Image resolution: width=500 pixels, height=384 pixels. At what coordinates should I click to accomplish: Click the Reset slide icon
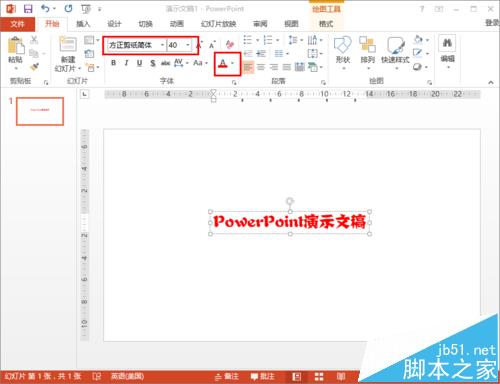(89, 53)
